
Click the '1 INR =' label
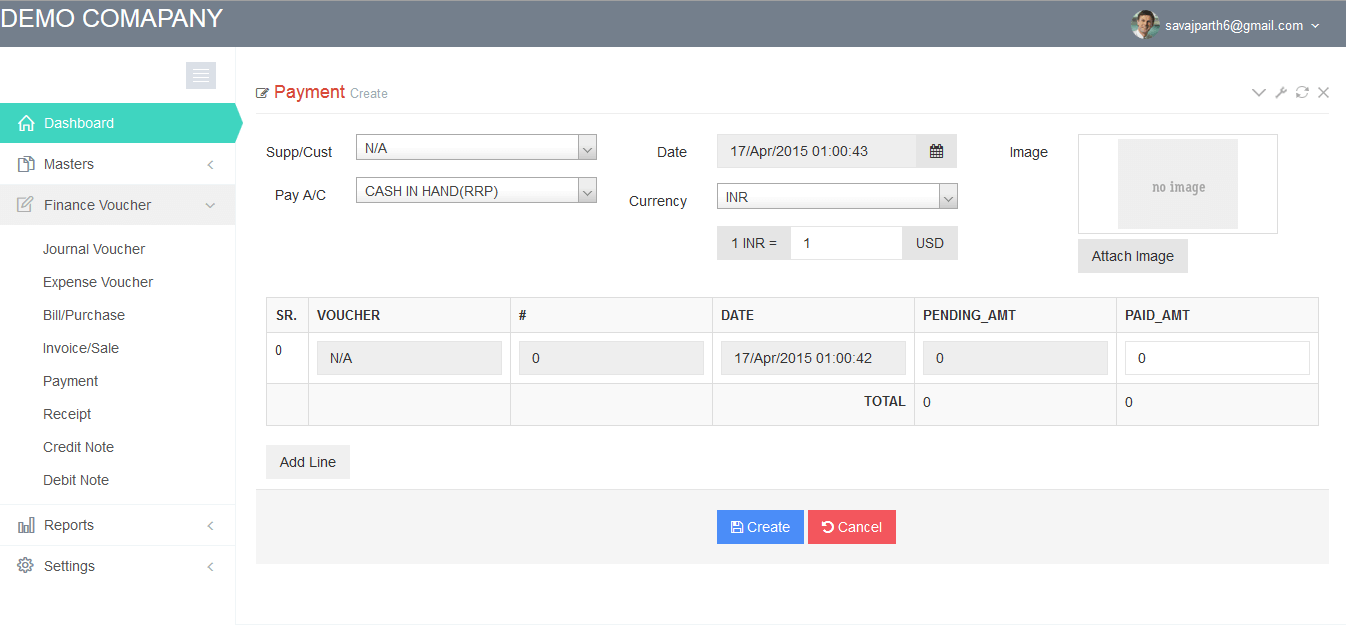(754, 243)
